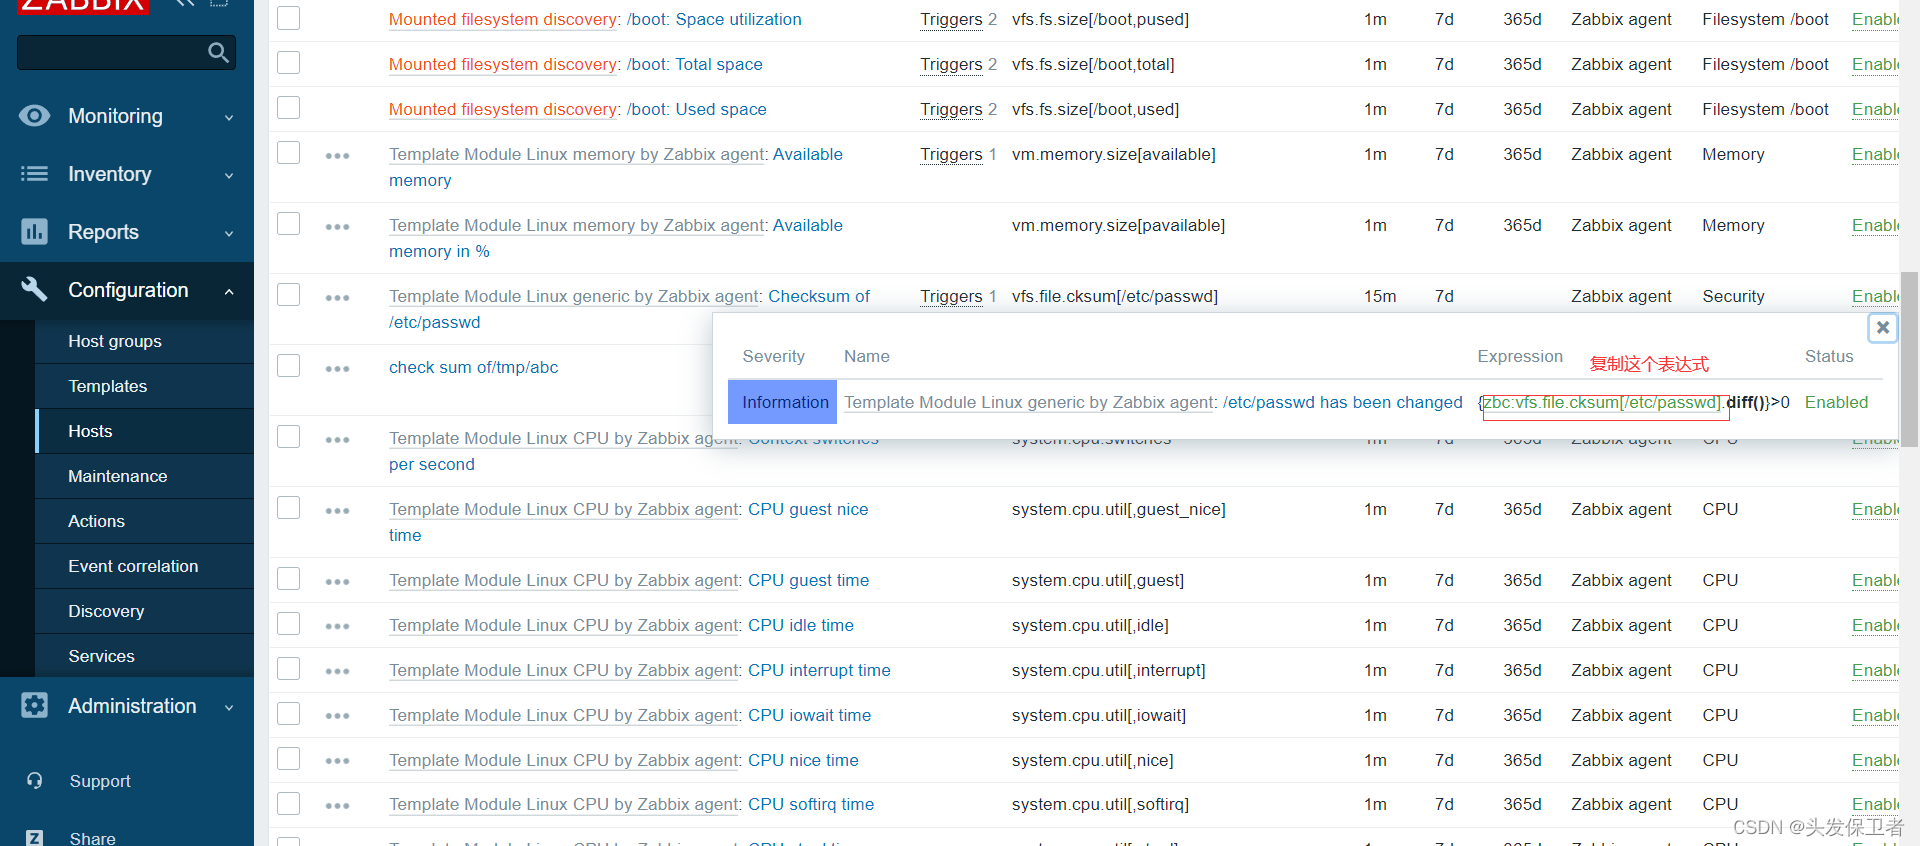Open Discovery in Configuration submenu
1920x846 pixels.
[106, 611]
